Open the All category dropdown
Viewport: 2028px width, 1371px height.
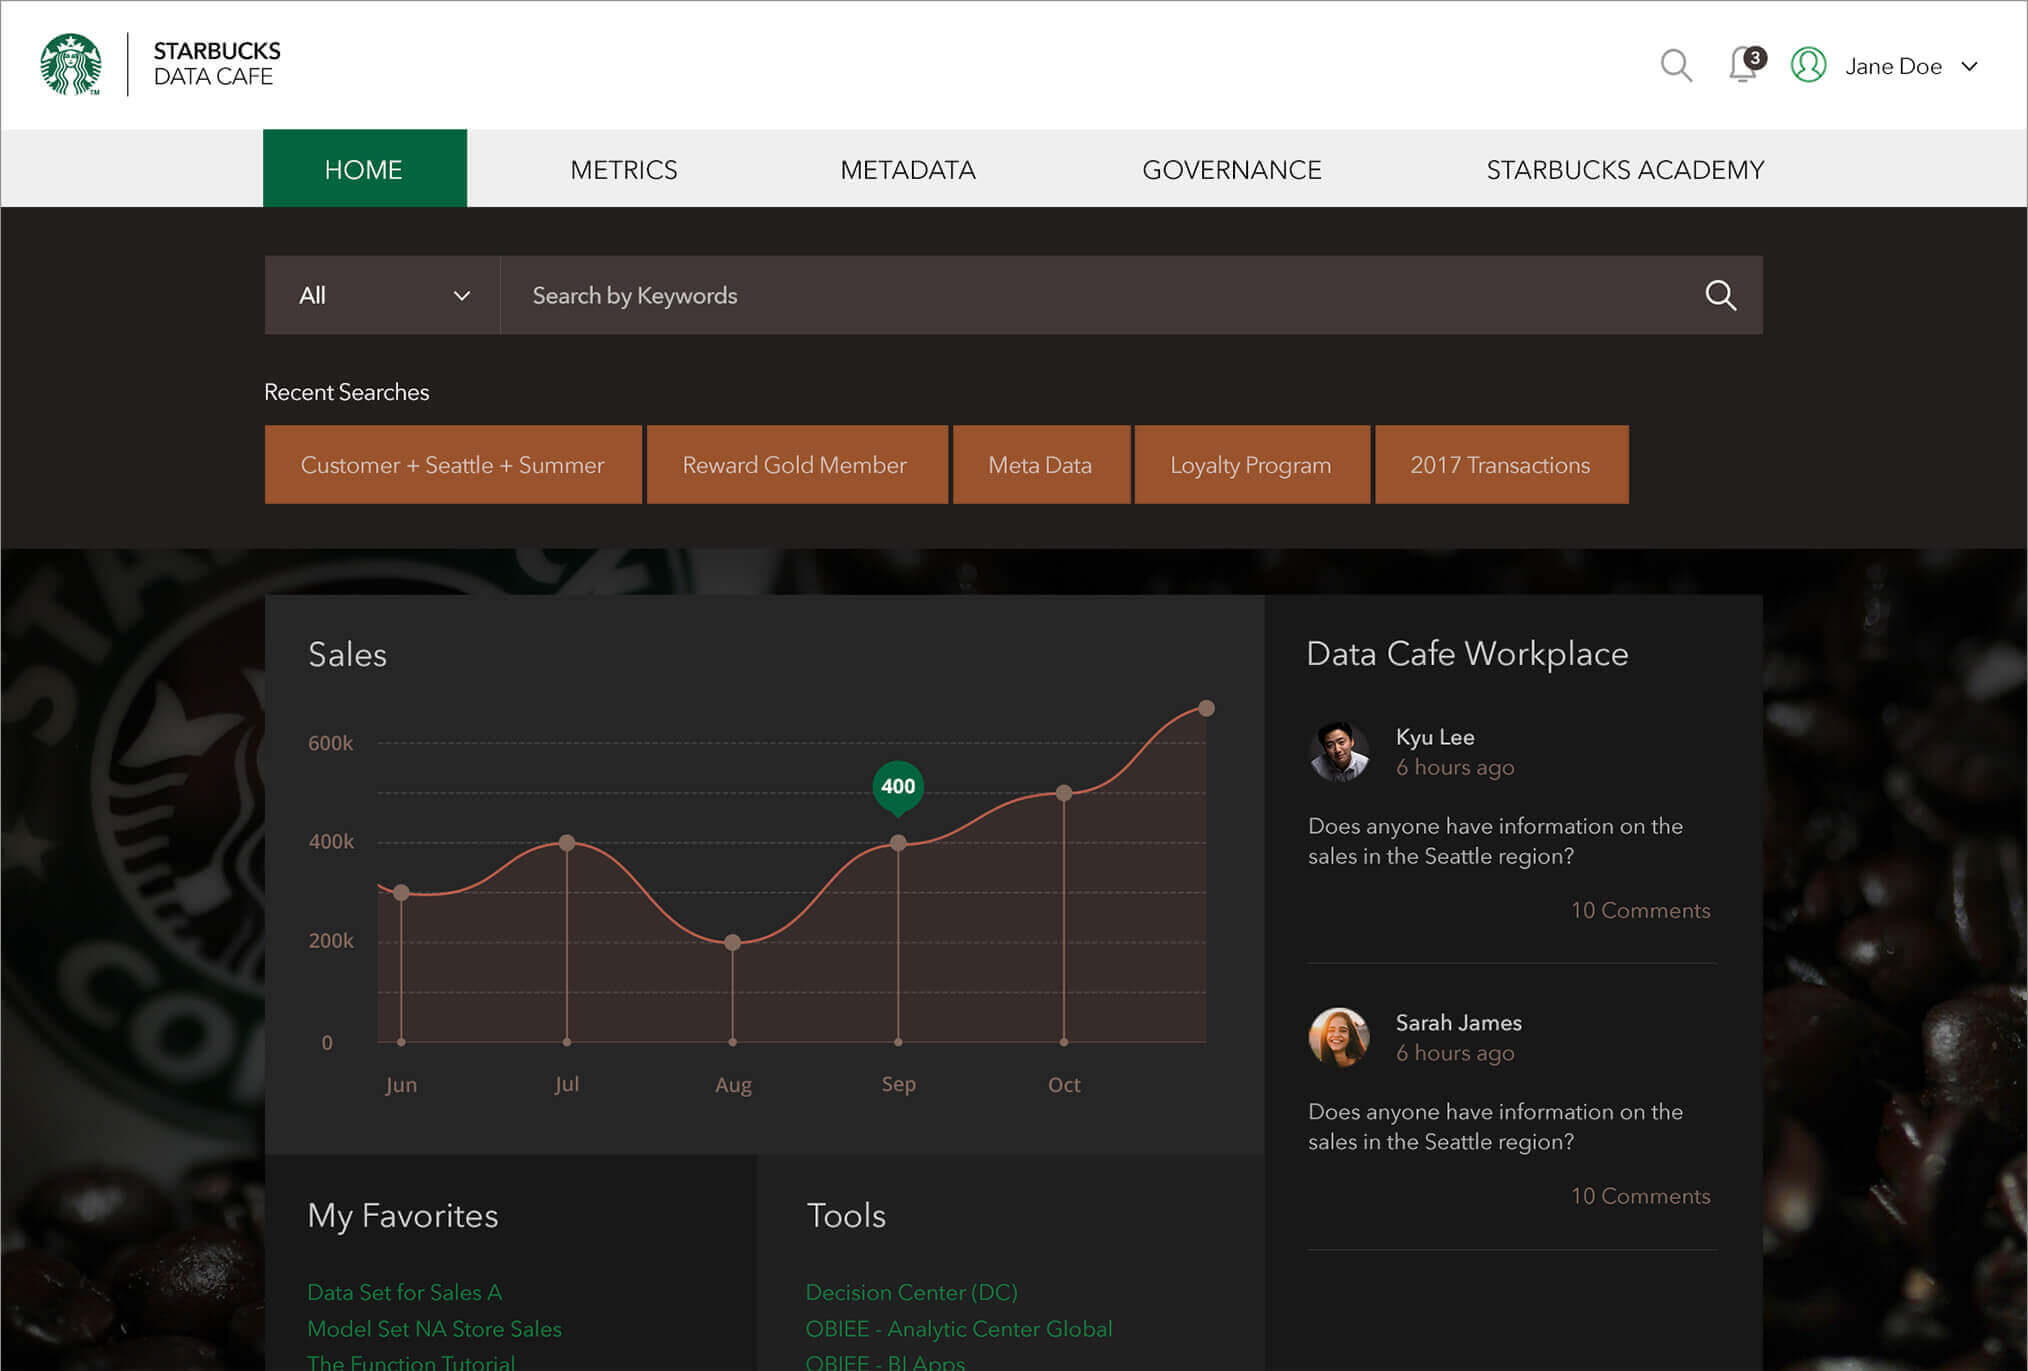(382, 295)
